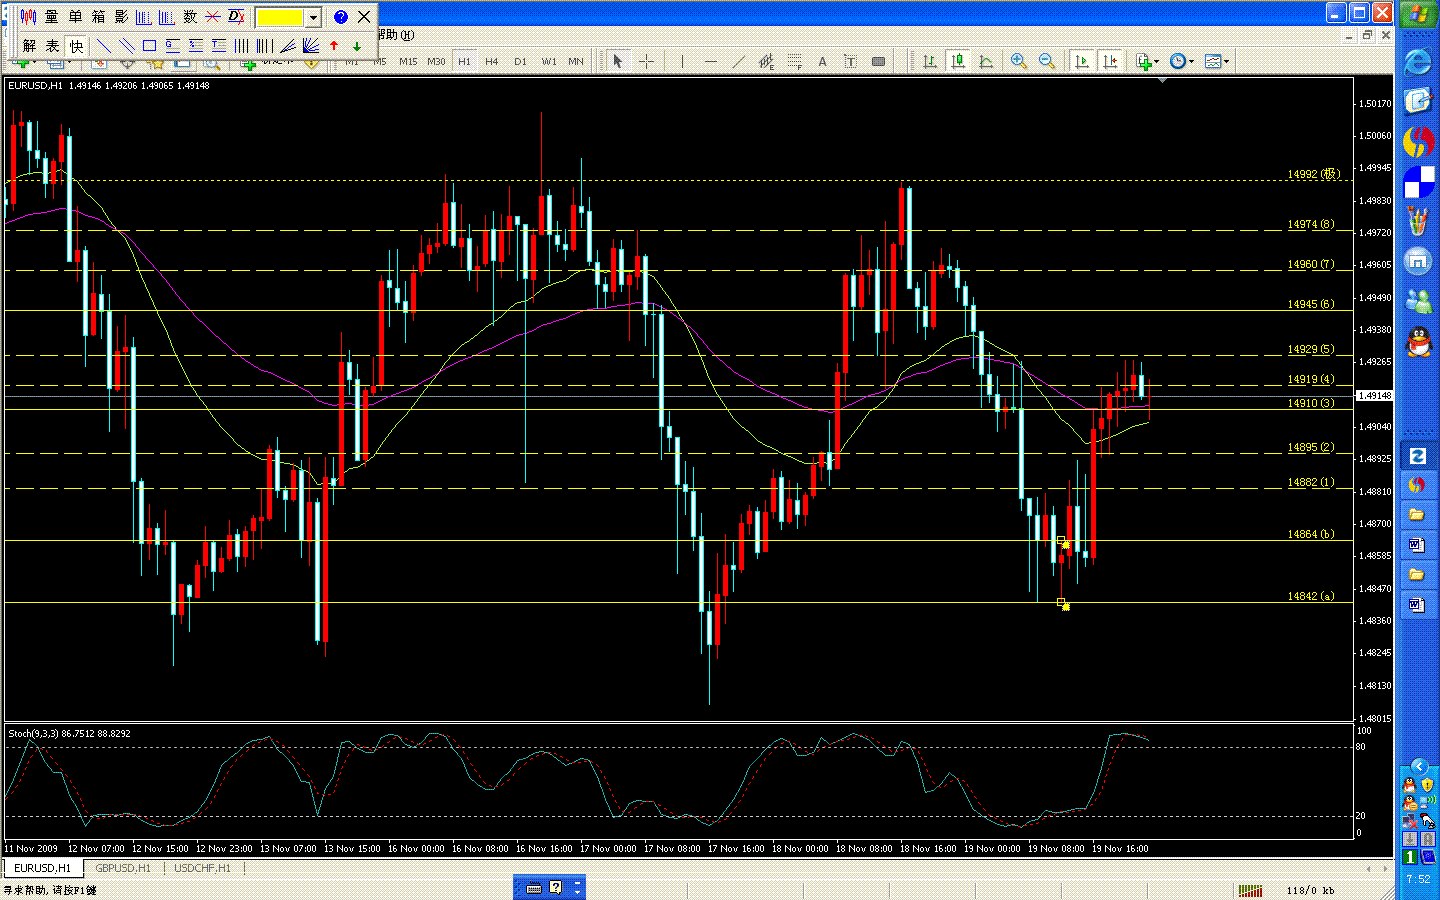Switch to the GBPUSD,H1 chart tab
Screen dimensions: 1440x900
pos(123,868)
